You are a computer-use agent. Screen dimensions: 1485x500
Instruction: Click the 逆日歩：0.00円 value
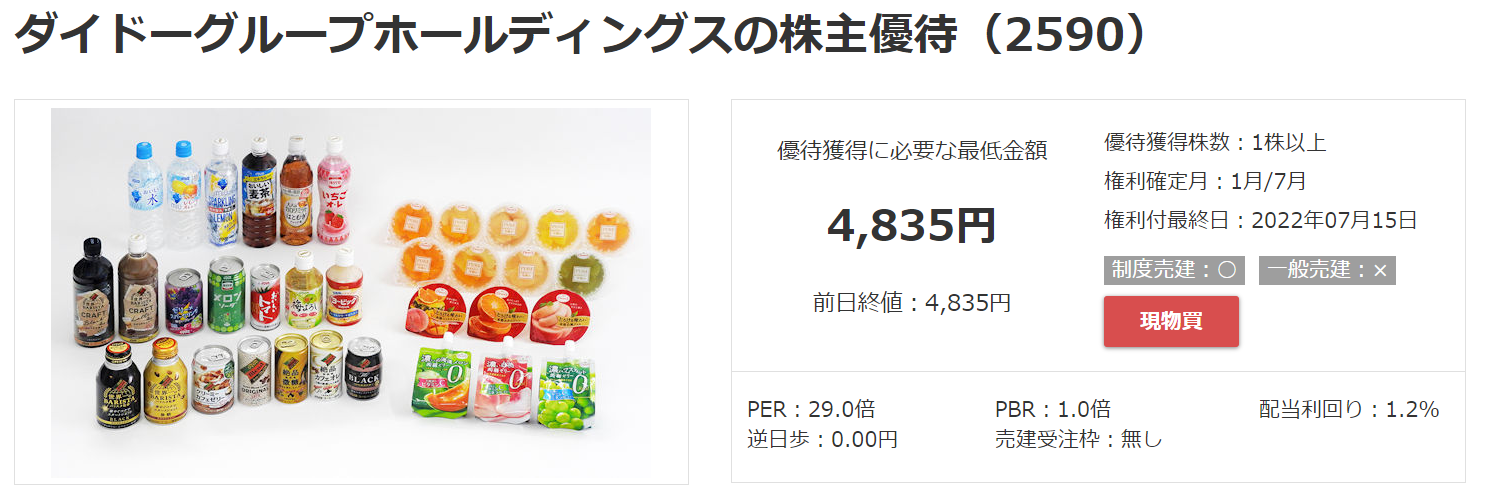[822, 439]
